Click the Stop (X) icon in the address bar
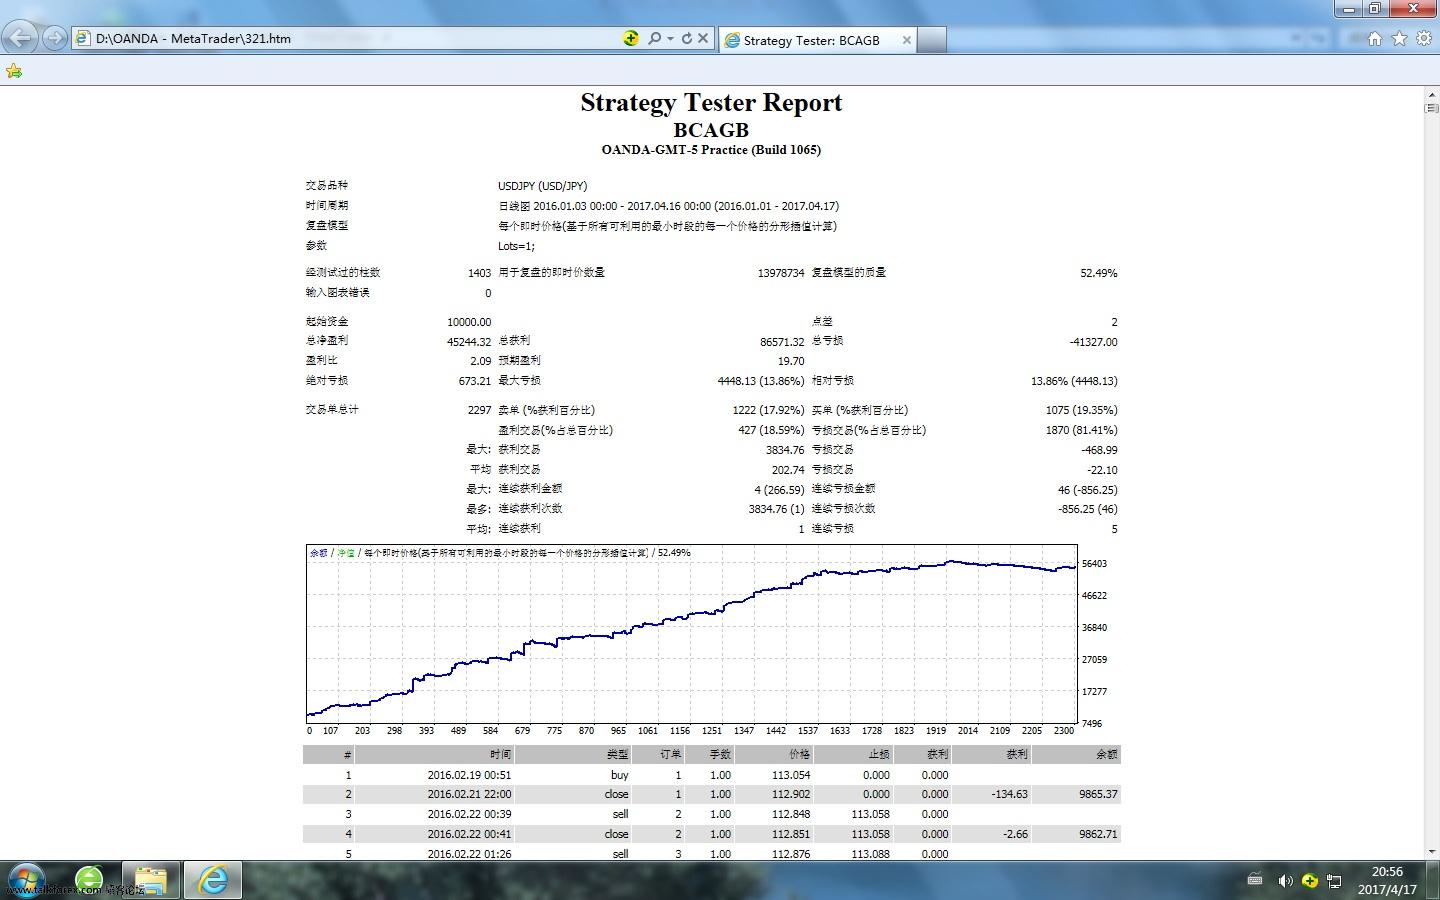Image resolution: width=1440 pixels, height=900 pixels. [703, 38]
